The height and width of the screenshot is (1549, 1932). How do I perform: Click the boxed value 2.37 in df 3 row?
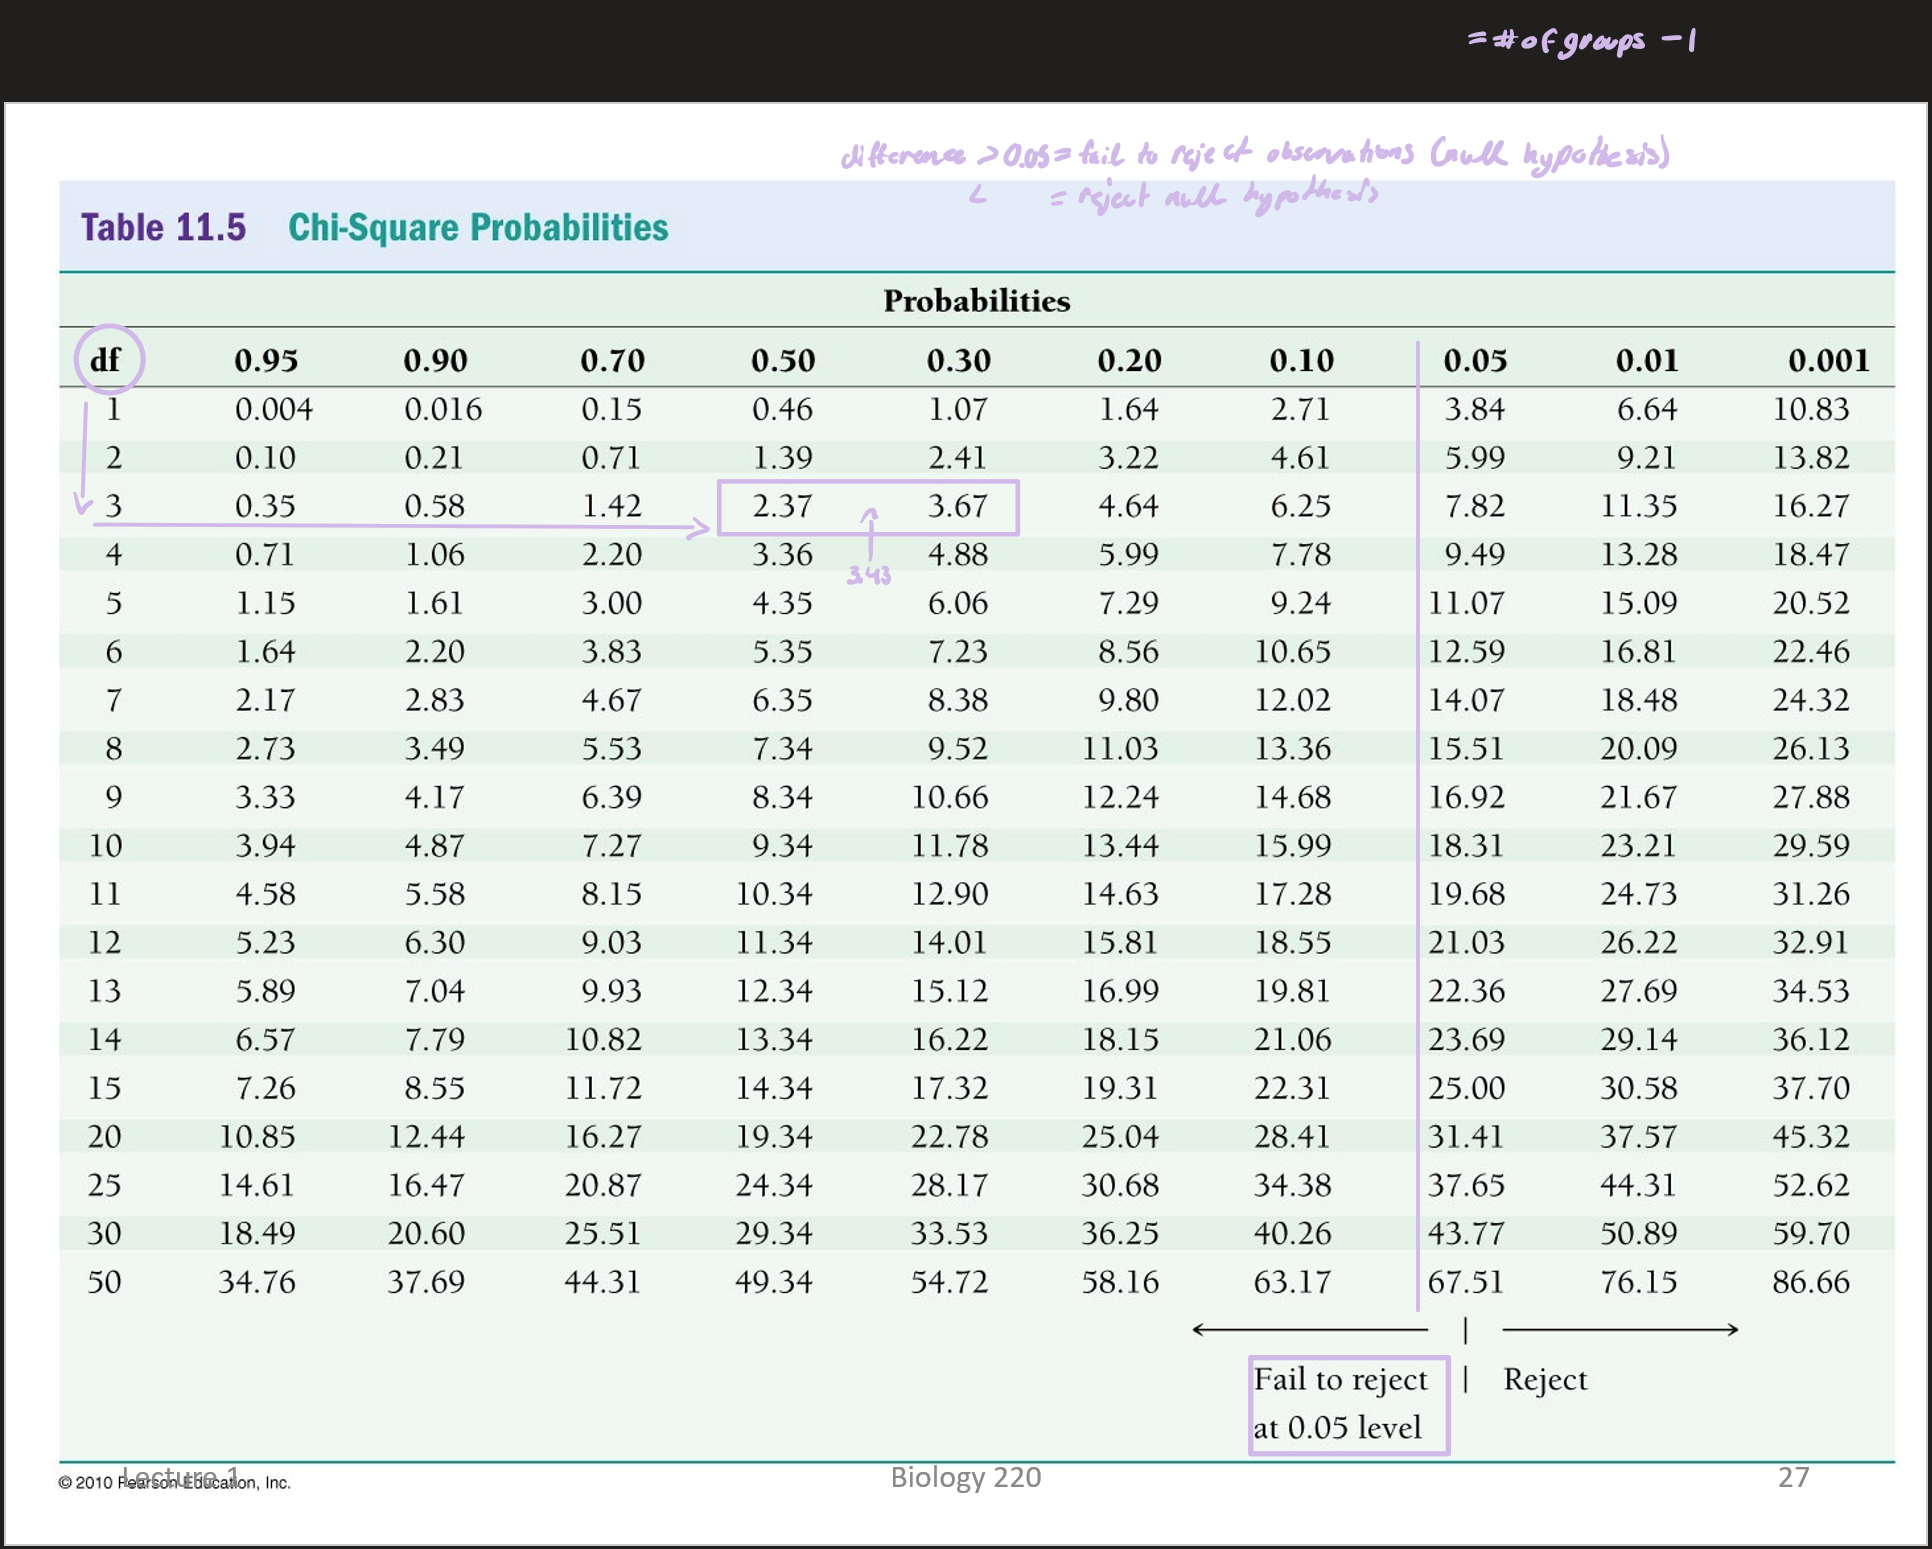click(782, 506)
